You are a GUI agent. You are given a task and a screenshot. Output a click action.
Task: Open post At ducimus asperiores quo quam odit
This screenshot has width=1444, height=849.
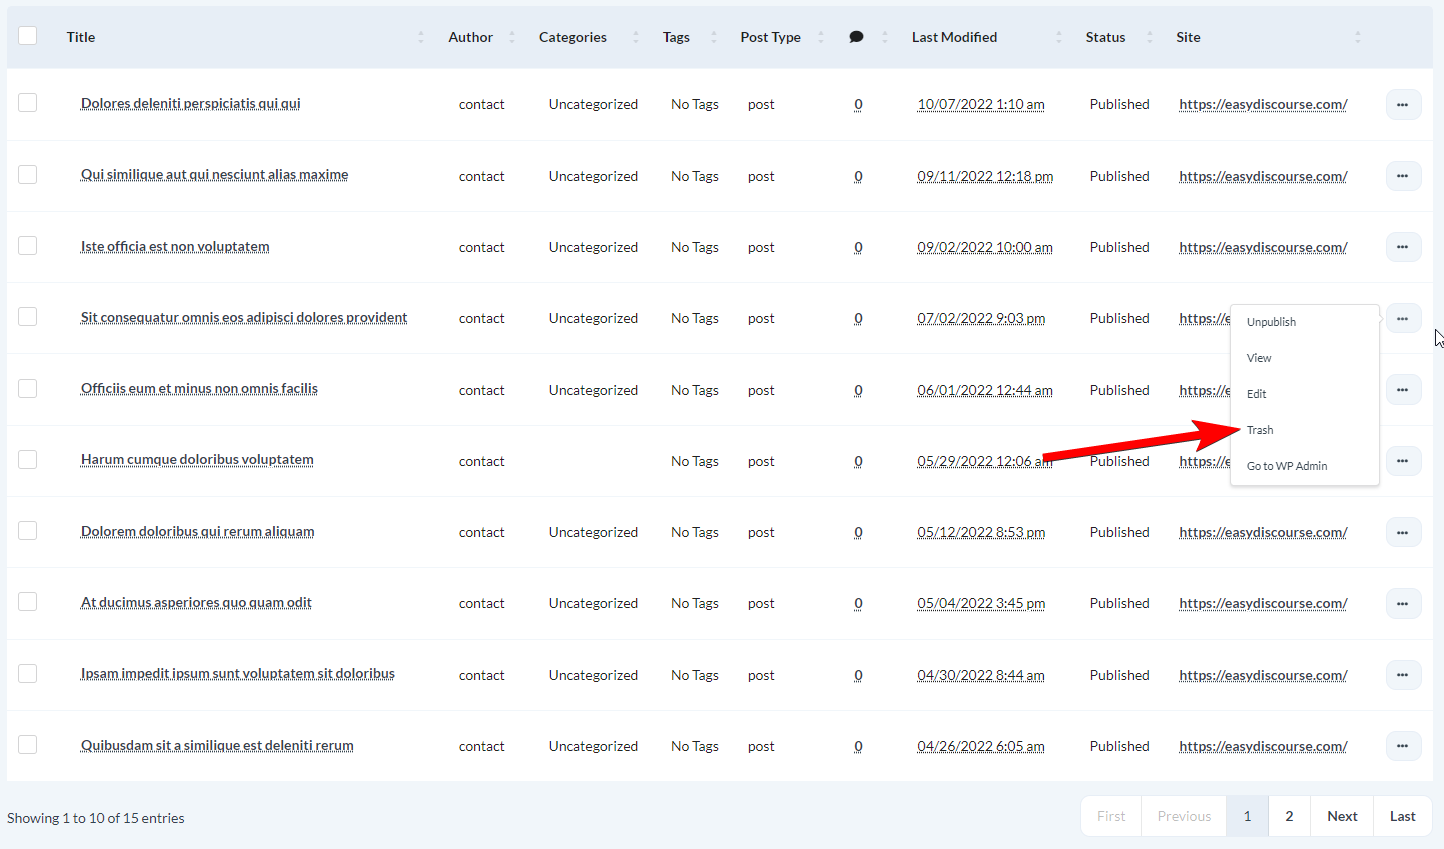coord(196,602)
